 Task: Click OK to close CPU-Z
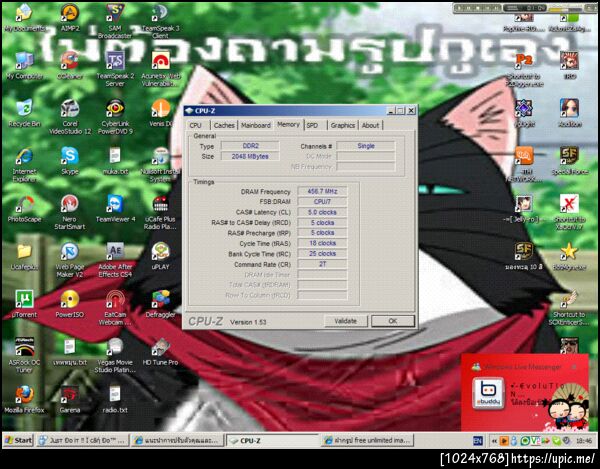tap(393, 321)
